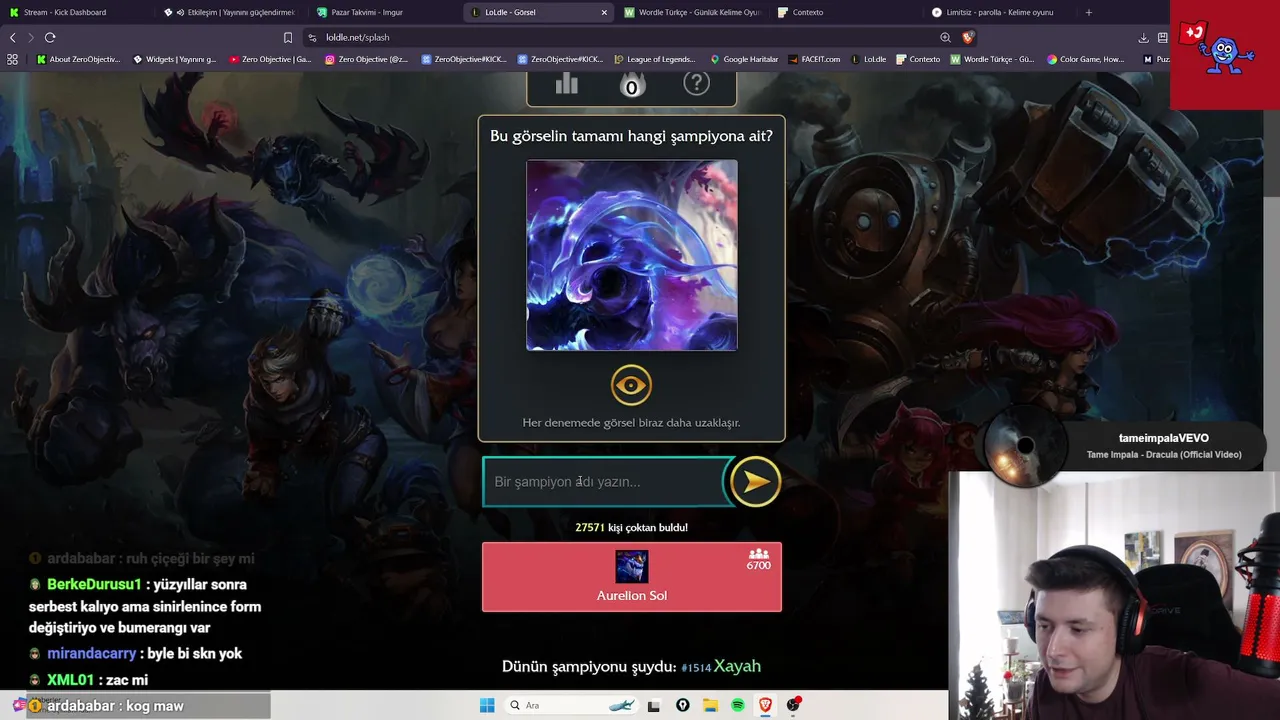Open the browser downloads icon
This screenshot has height=720, width=1280.
1143,38
